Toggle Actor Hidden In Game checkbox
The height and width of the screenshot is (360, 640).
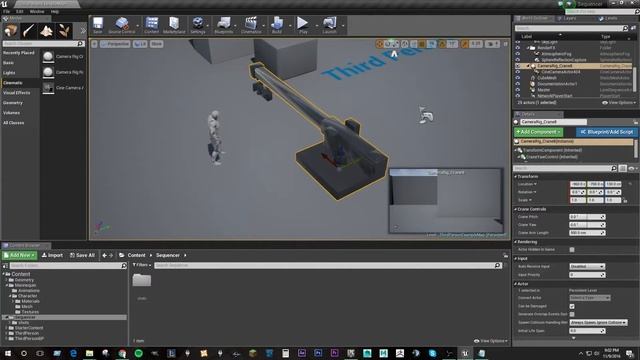[572, 249]
